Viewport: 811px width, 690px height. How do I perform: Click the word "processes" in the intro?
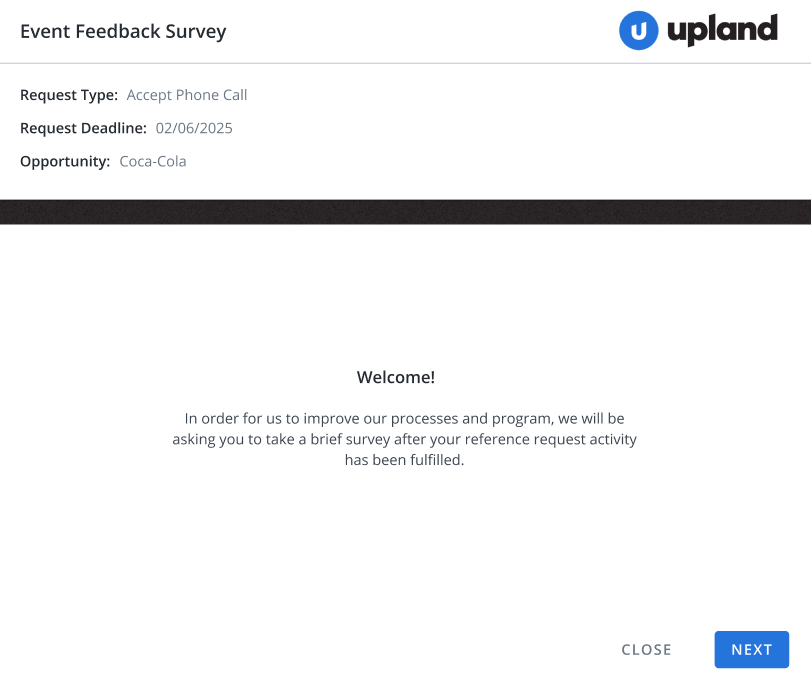tap(425, 419)
